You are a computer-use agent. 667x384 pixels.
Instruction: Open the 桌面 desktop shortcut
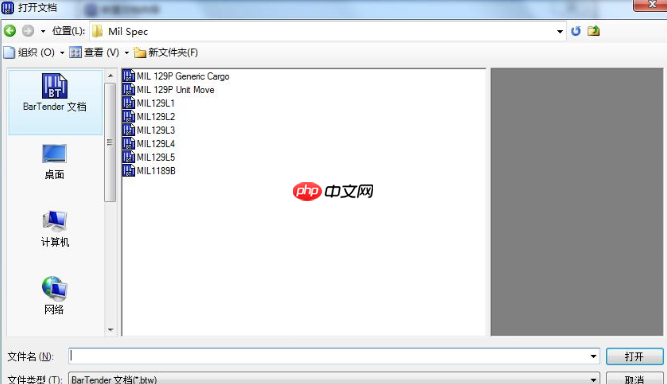click(x=54, y=162)
